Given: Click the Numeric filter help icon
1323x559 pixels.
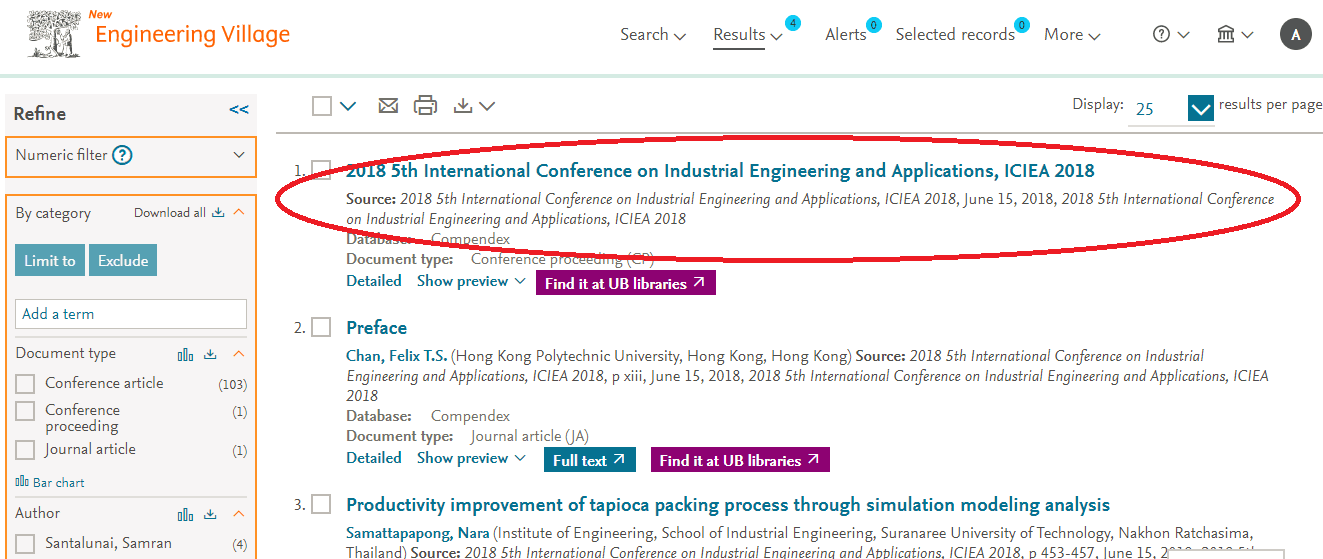Looking at the screenshot, I should click(x=122, y=155).
